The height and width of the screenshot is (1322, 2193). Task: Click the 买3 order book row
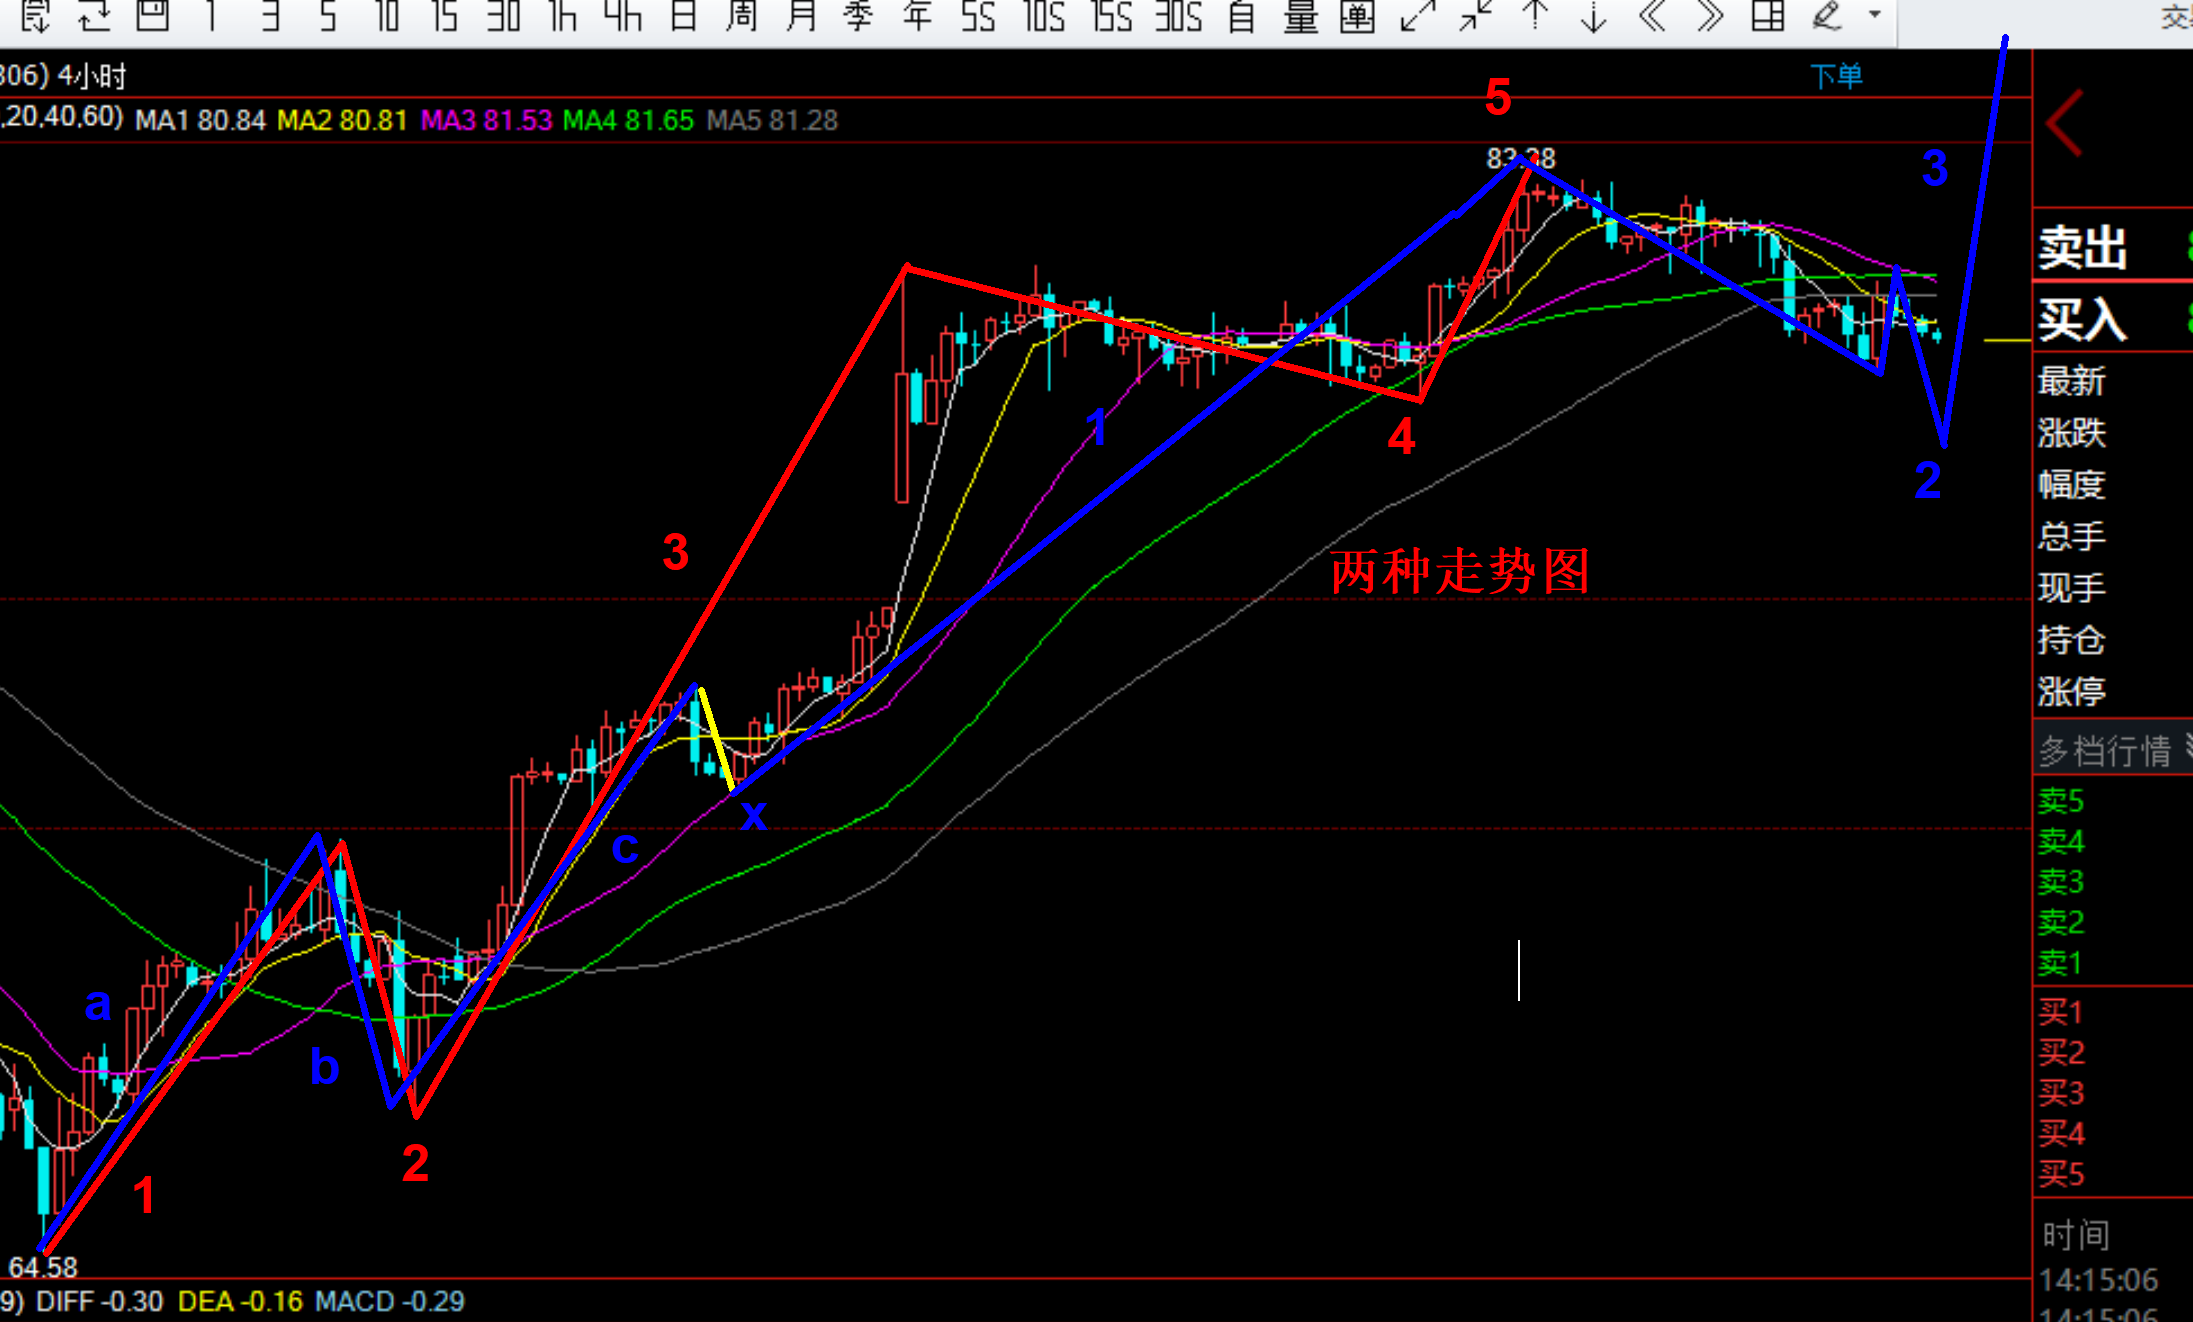pyautogui.click(x=2062, y=1093)
